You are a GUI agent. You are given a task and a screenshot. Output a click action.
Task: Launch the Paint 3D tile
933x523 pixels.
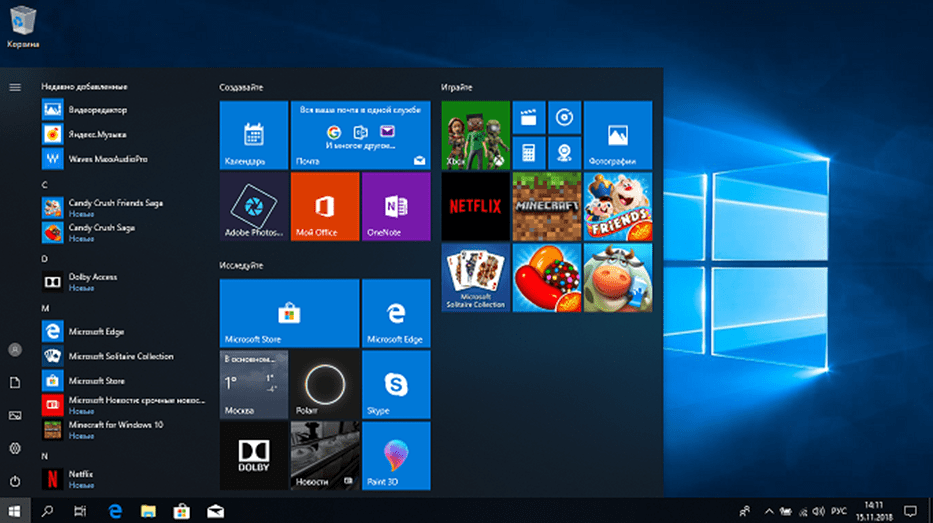(395, 455)
